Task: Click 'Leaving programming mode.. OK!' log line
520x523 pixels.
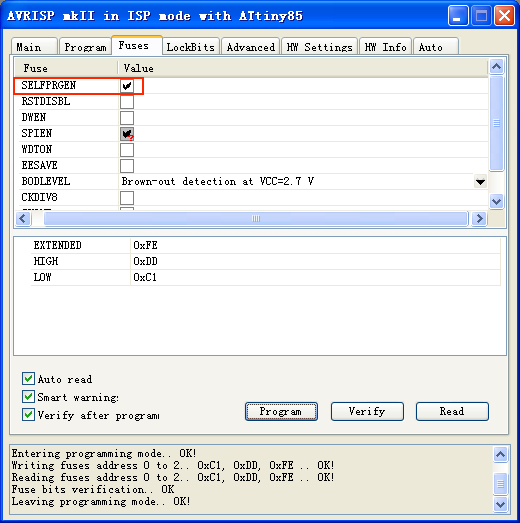Action: [x=101, y=502]
